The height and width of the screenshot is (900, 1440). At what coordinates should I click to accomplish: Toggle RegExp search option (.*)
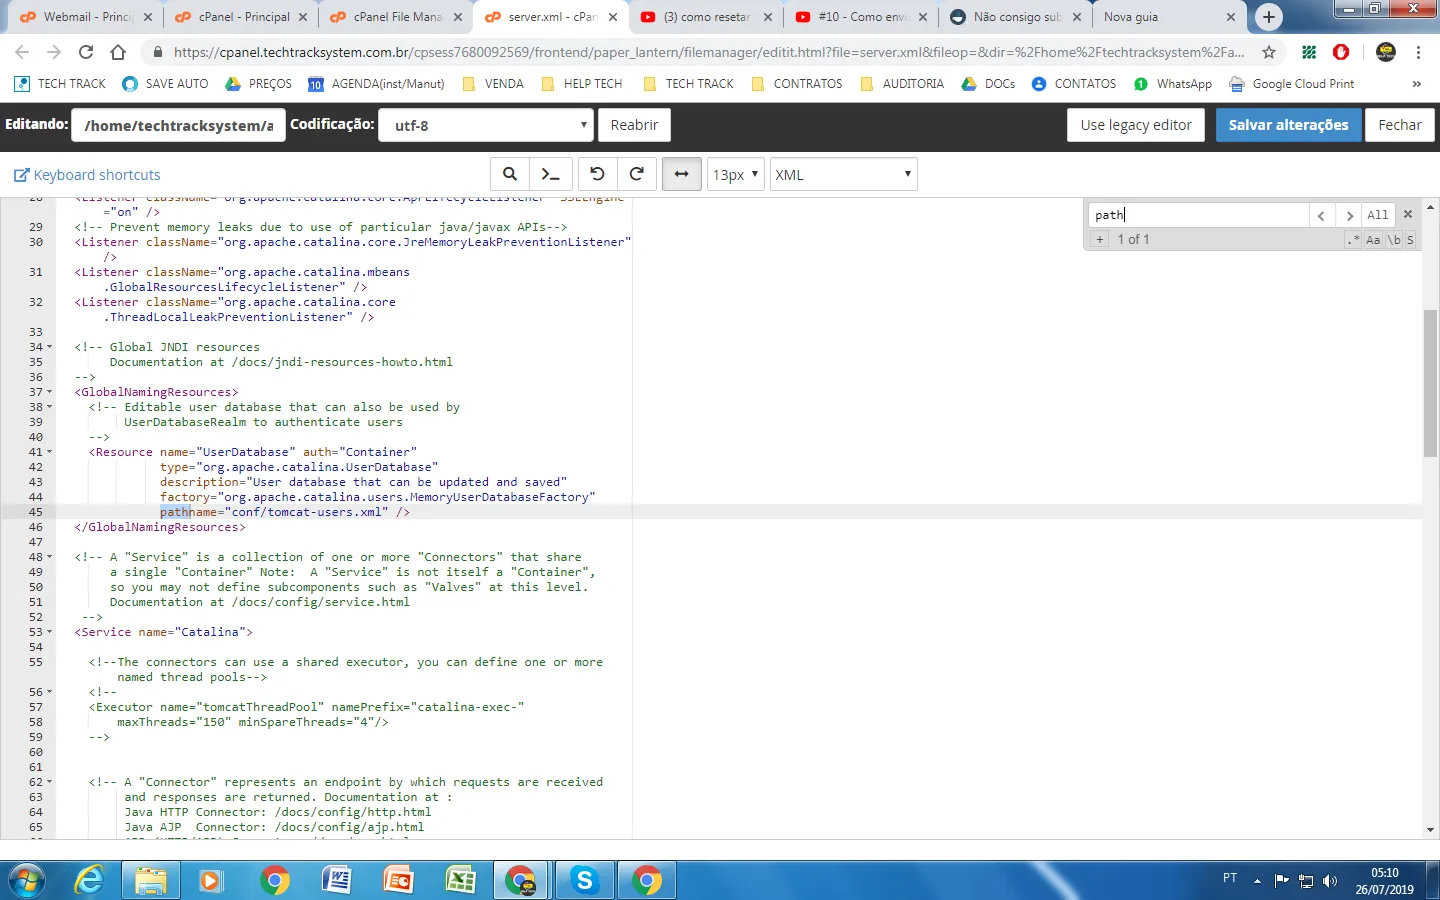coord(1353,240)
